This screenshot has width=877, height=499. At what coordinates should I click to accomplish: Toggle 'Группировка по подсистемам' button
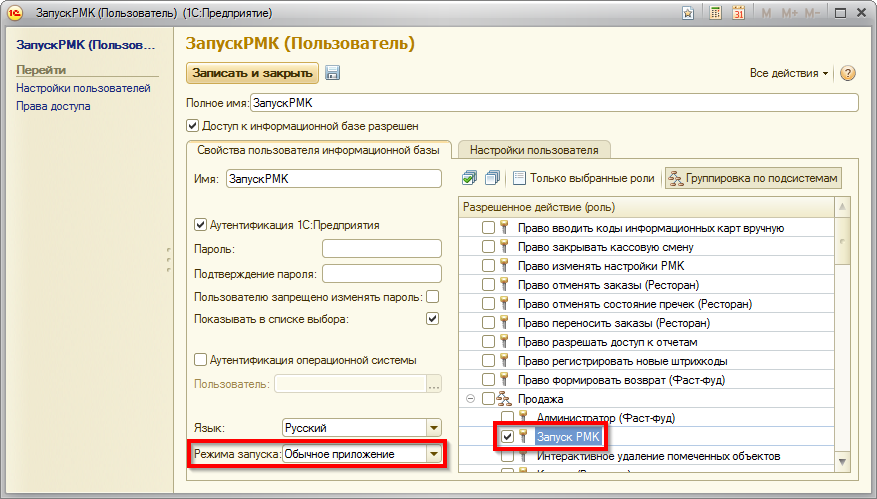point(753,178)
